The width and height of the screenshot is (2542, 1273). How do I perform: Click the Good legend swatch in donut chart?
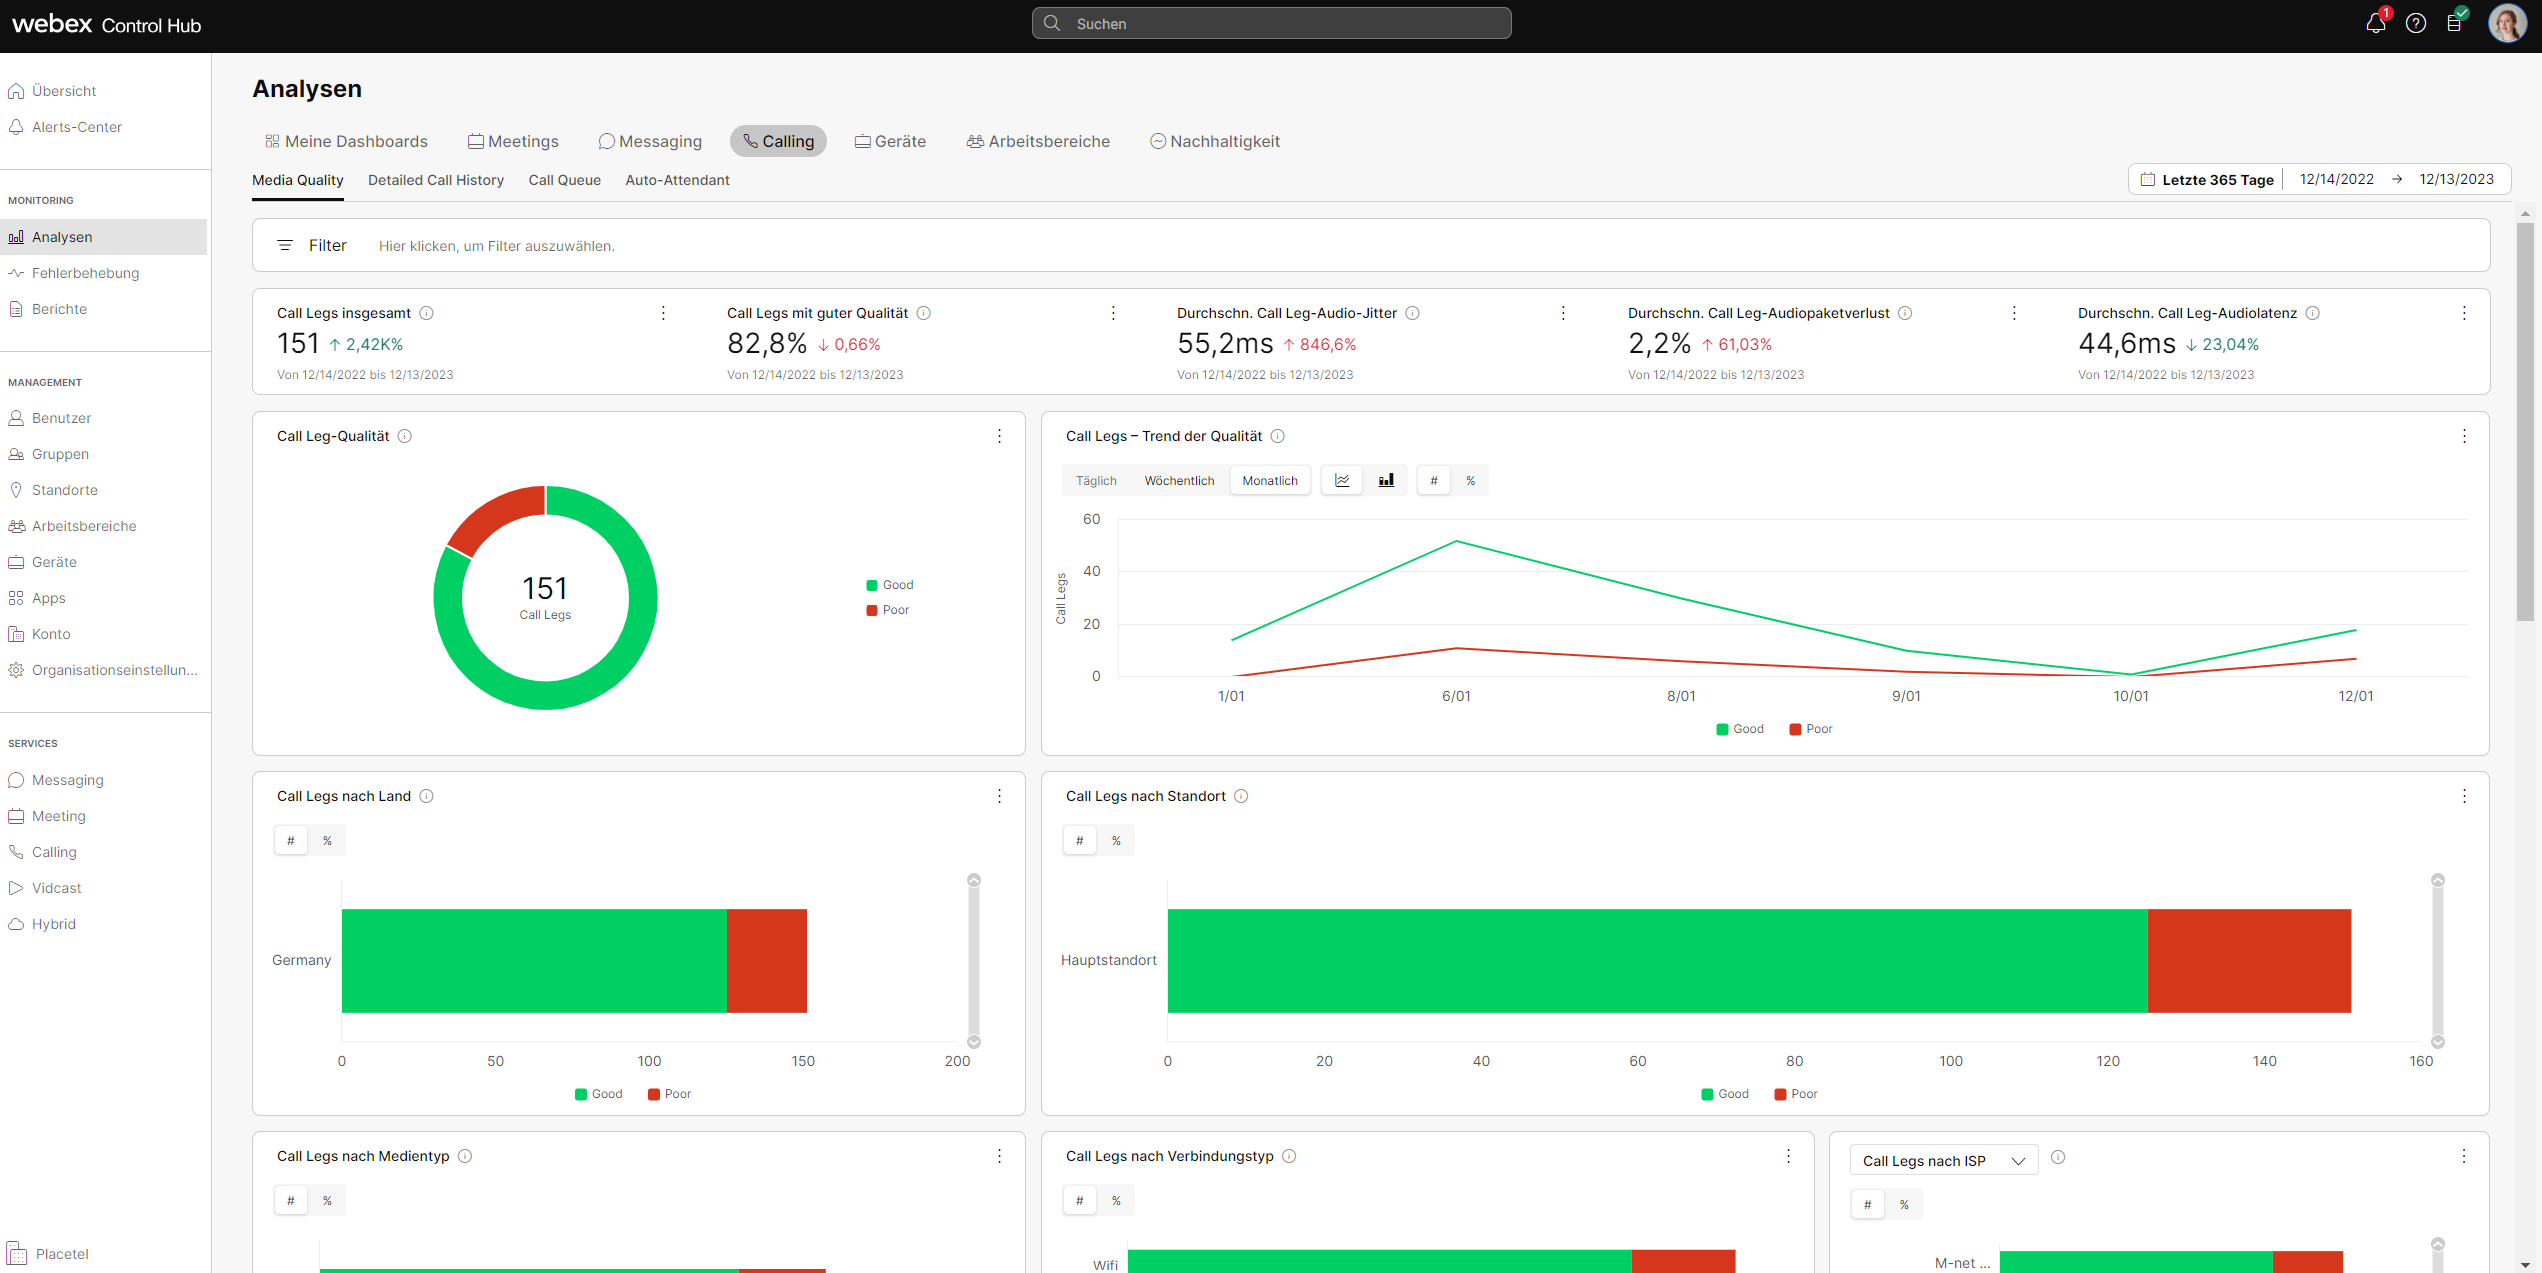point(872,586)
